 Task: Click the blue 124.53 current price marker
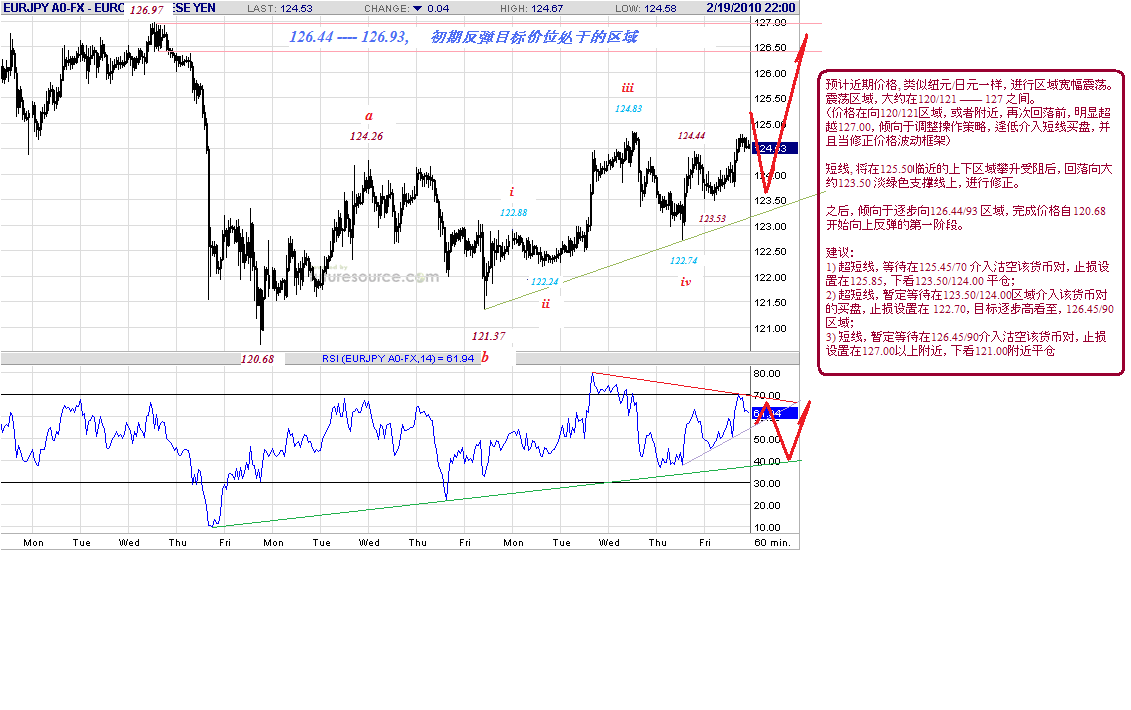775,148
